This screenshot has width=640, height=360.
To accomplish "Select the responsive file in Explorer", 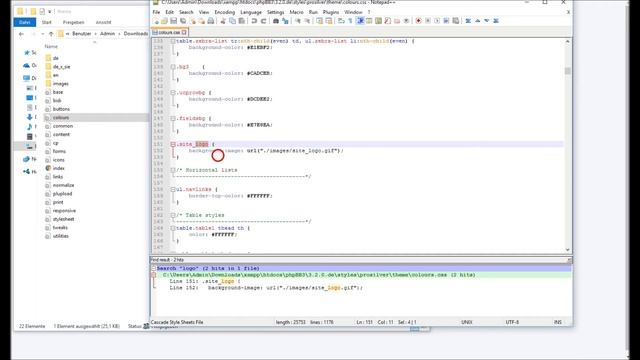I will (x=64, y=211).
